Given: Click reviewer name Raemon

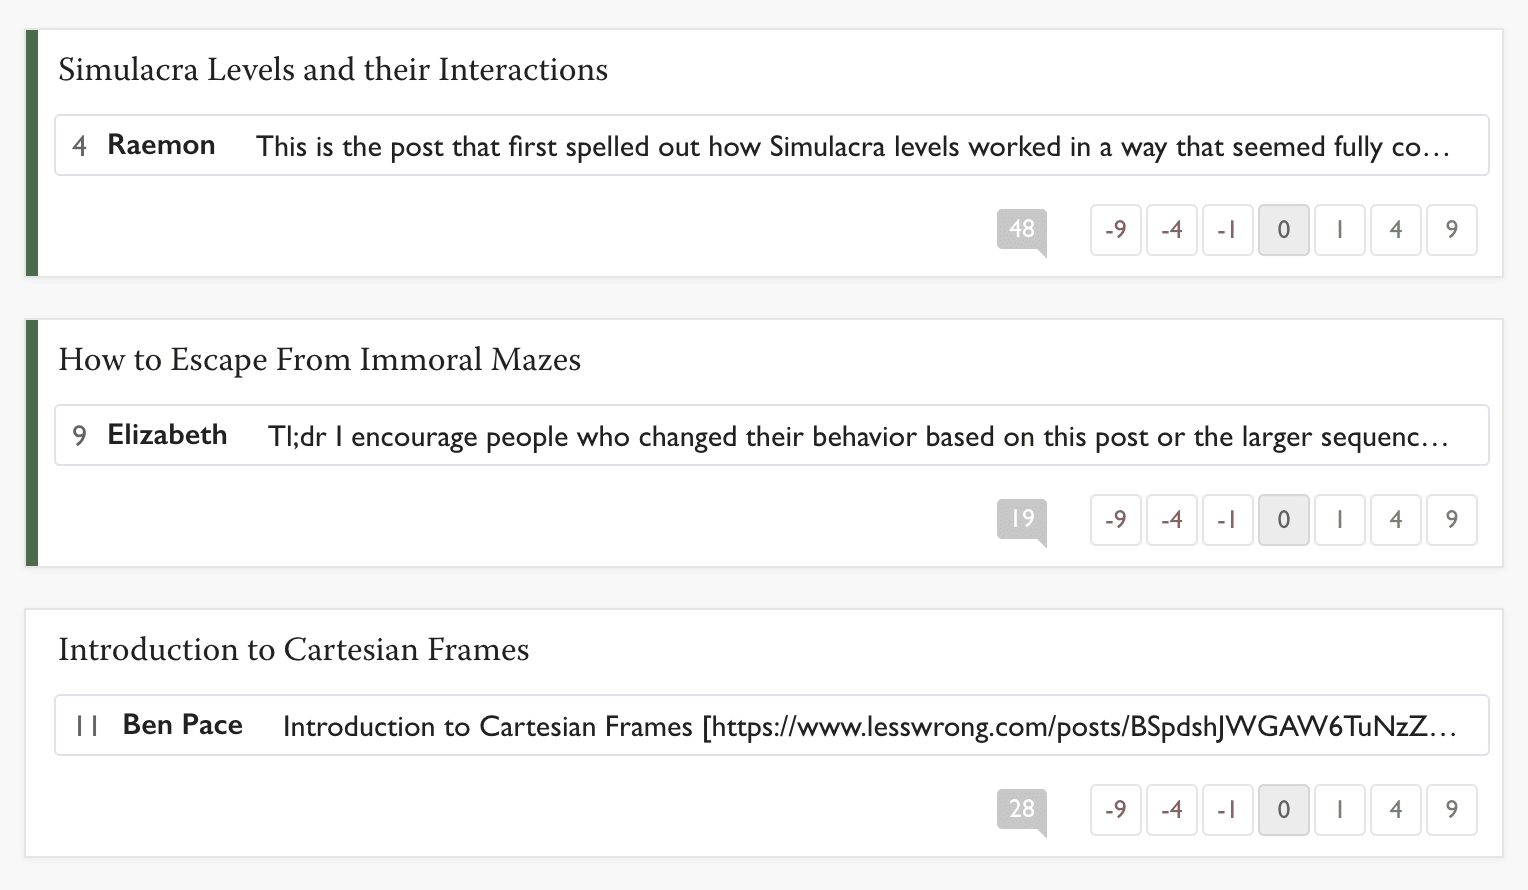Looking at the screenshot, I should point(161,146).
